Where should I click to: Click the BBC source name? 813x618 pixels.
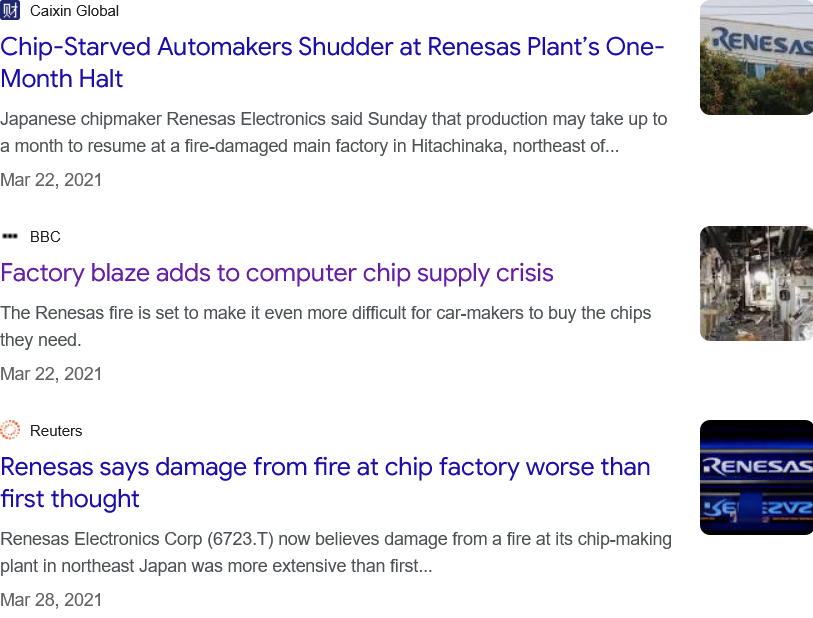pos(45,236)
